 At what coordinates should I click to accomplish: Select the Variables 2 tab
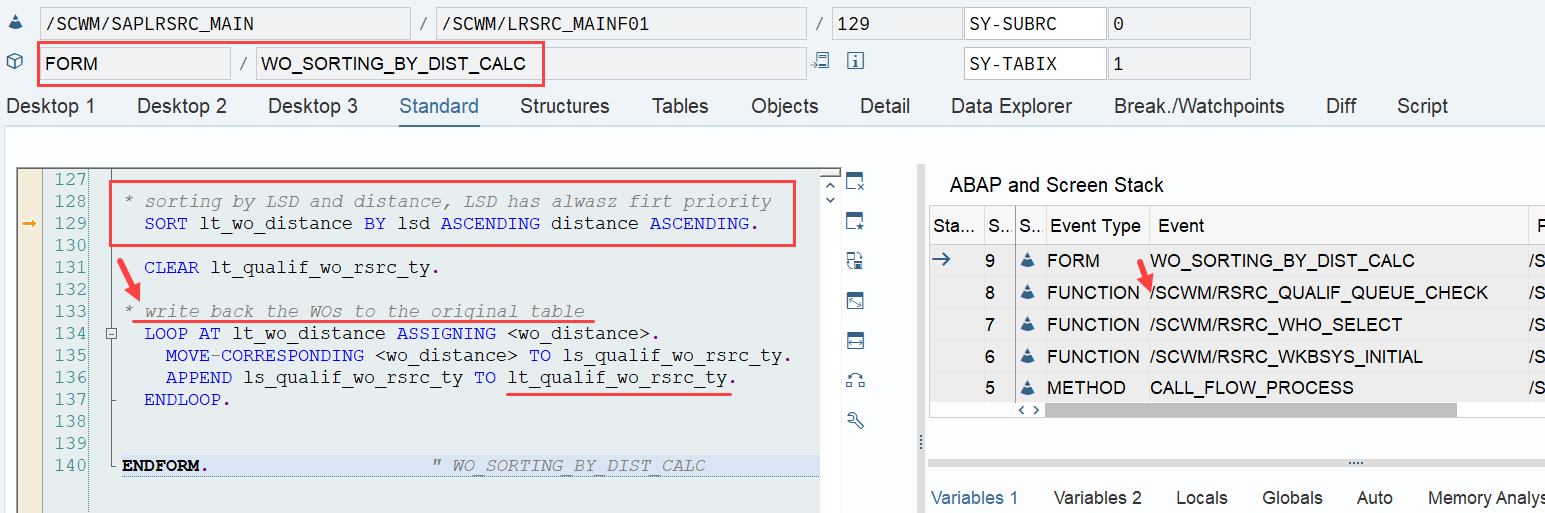1098,498
